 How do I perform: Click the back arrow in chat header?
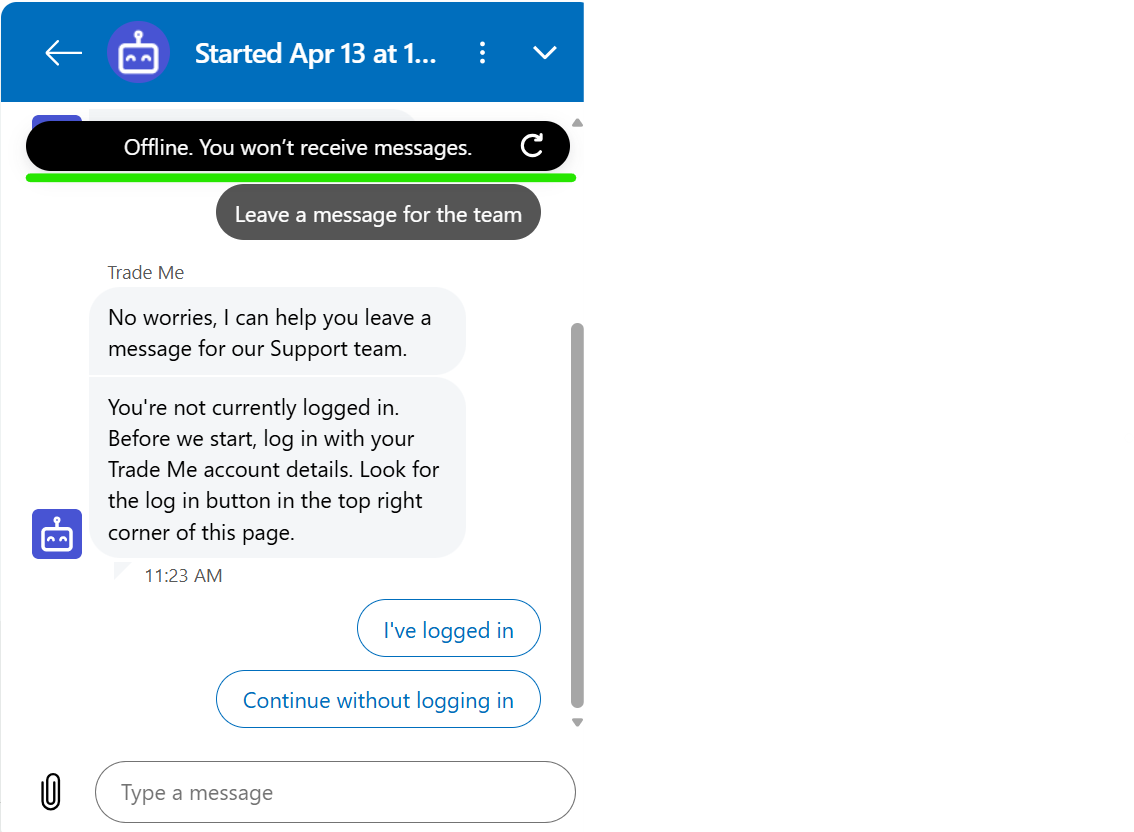63,53
